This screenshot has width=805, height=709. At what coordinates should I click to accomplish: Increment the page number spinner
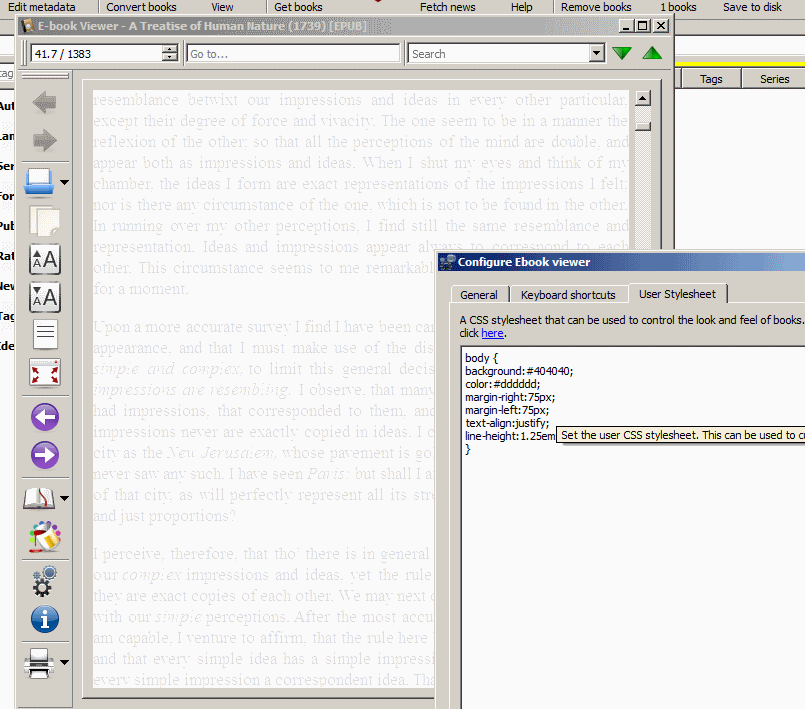169,49
